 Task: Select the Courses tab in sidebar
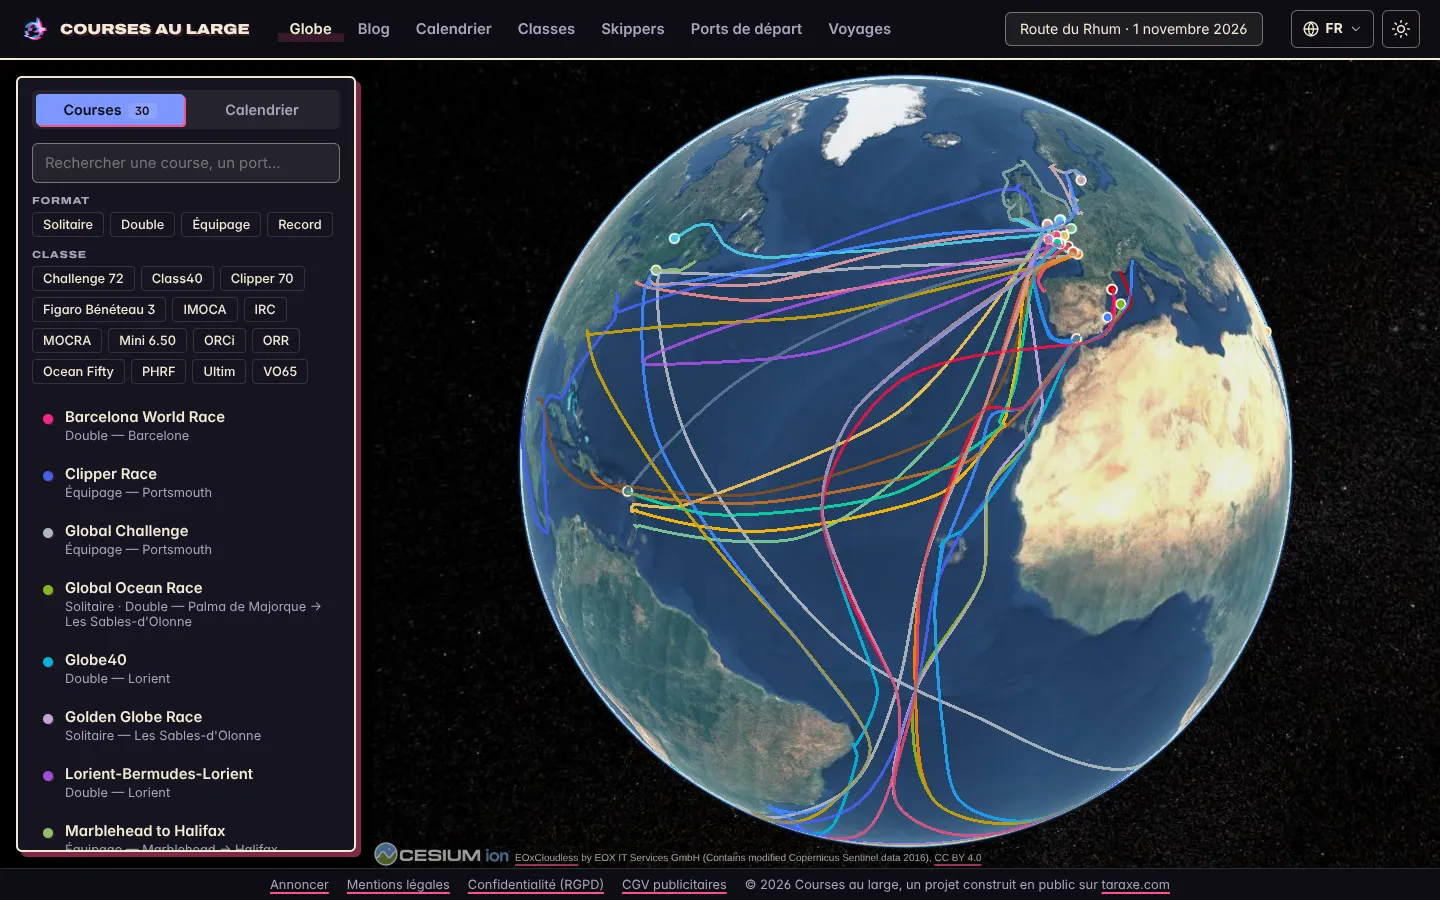110,110
